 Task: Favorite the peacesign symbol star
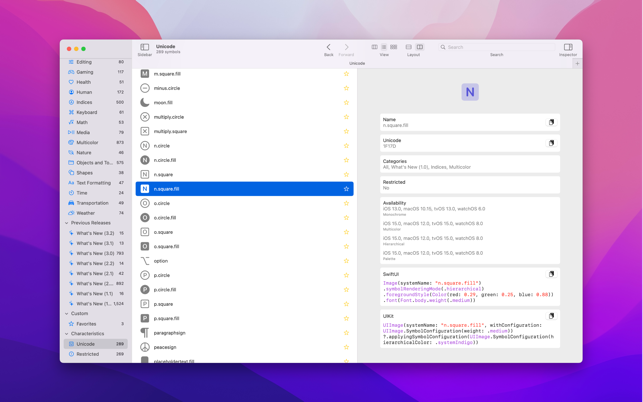[x=346, y=347]
